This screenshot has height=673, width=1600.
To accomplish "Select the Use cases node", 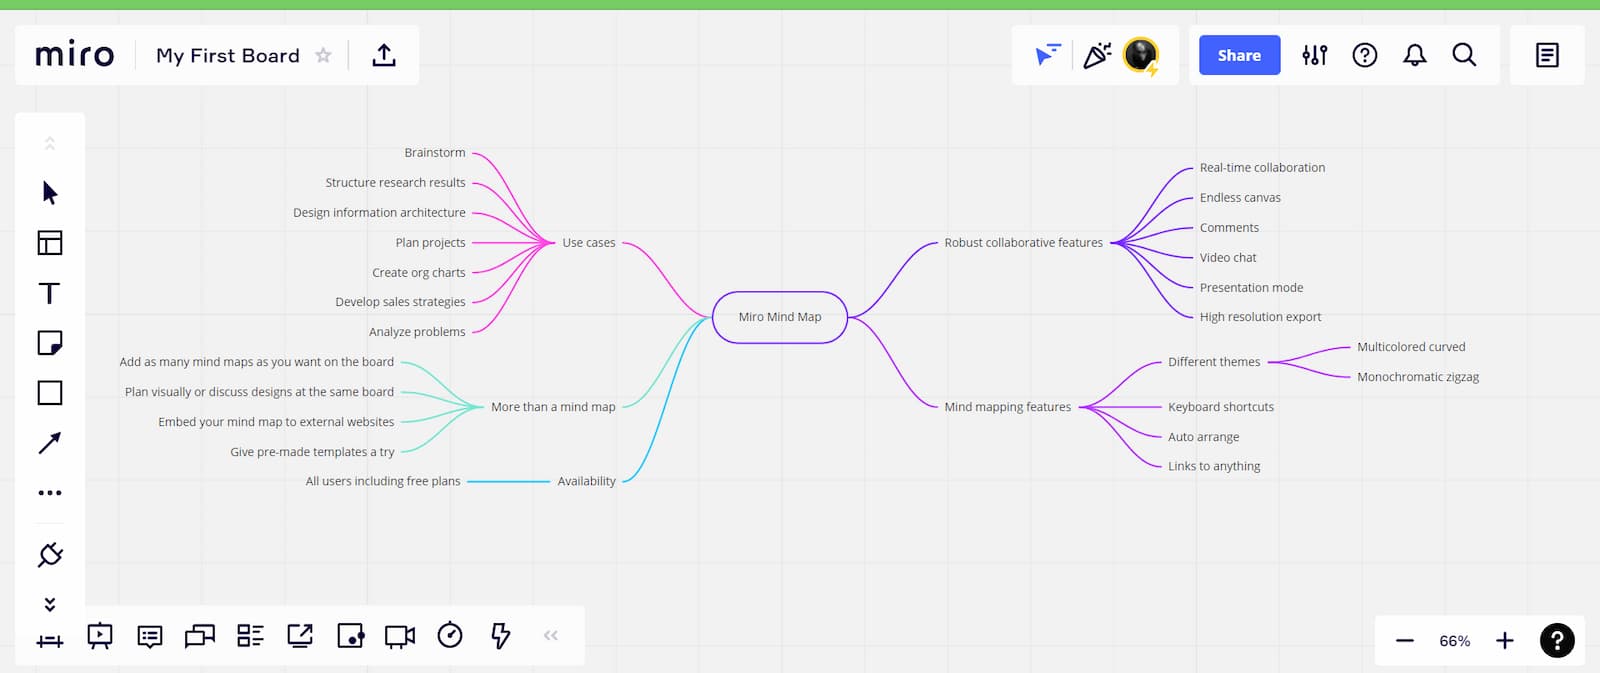I will (x=589, y=243).
